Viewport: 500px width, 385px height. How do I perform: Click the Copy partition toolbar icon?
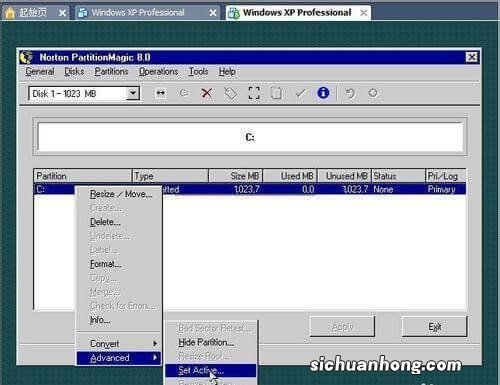click(276, 93)
